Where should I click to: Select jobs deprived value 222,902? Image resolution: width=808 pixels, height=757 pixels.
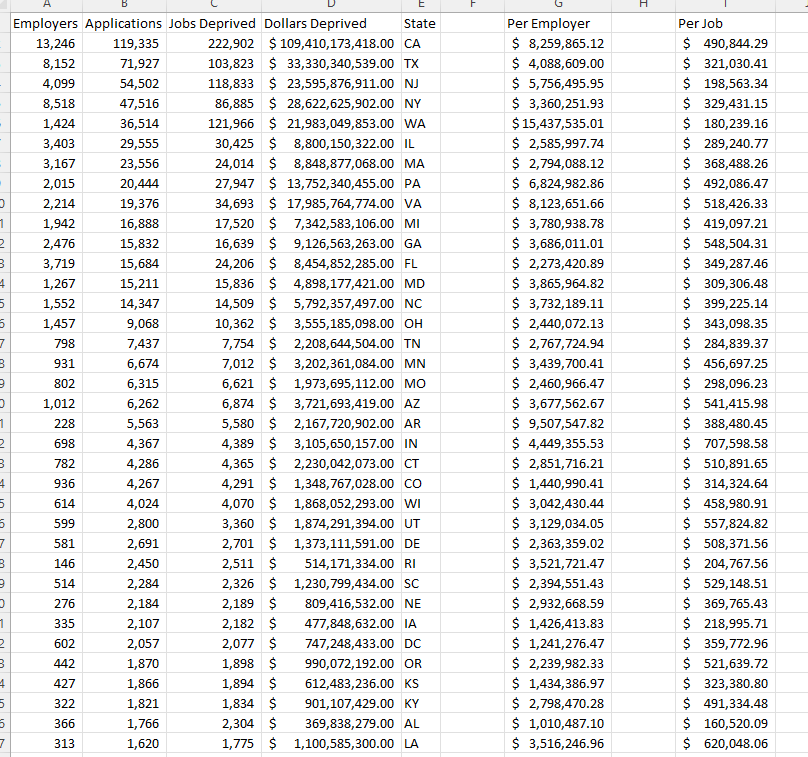pyautogui.click(x=214, y=44)
